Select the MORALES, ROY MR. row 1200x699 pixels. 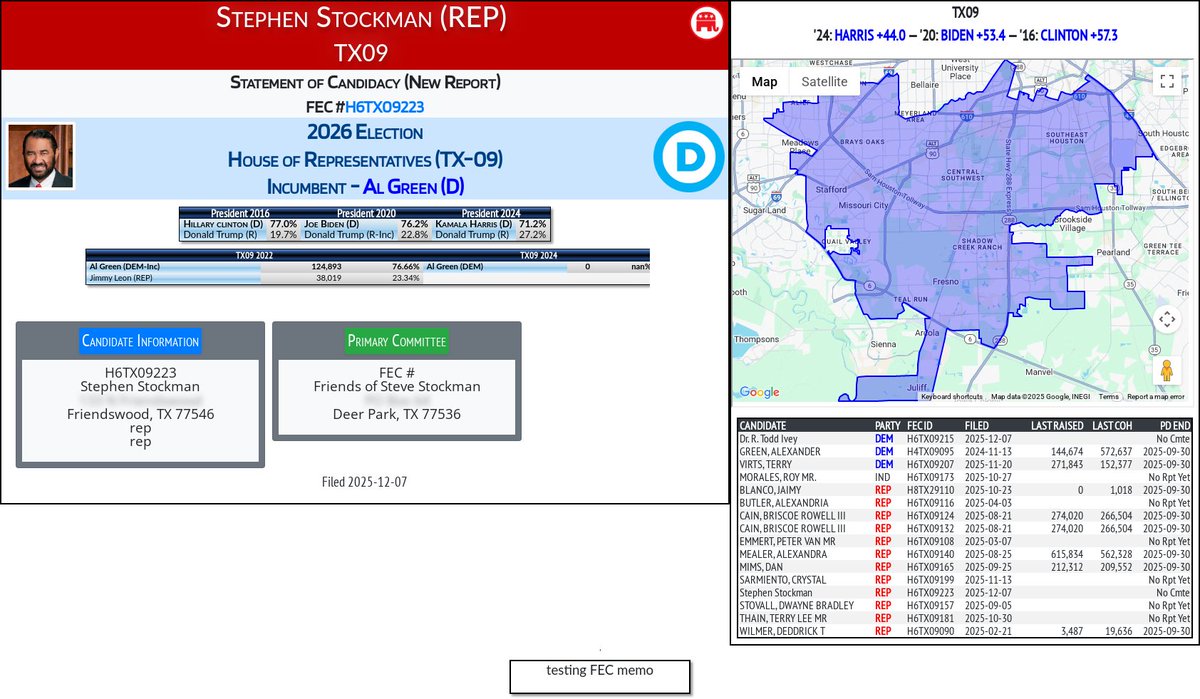coord(965,477)
